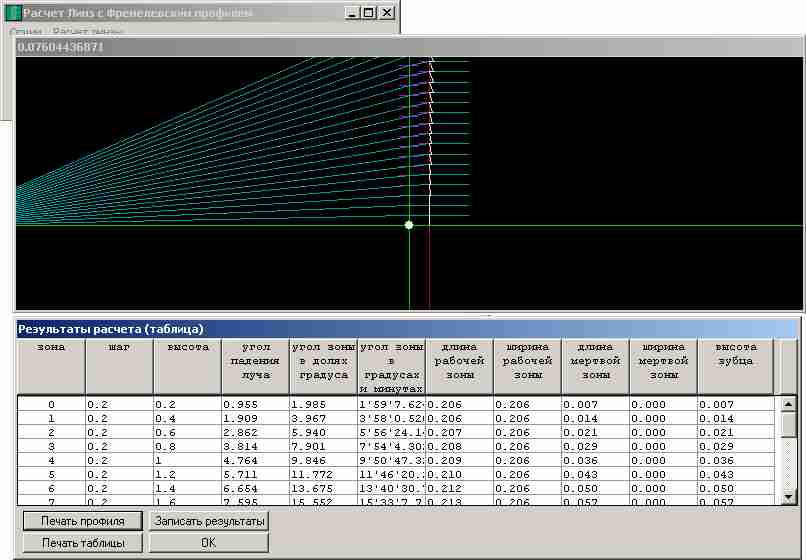Confirm with the OK button

tap(208, 542)
